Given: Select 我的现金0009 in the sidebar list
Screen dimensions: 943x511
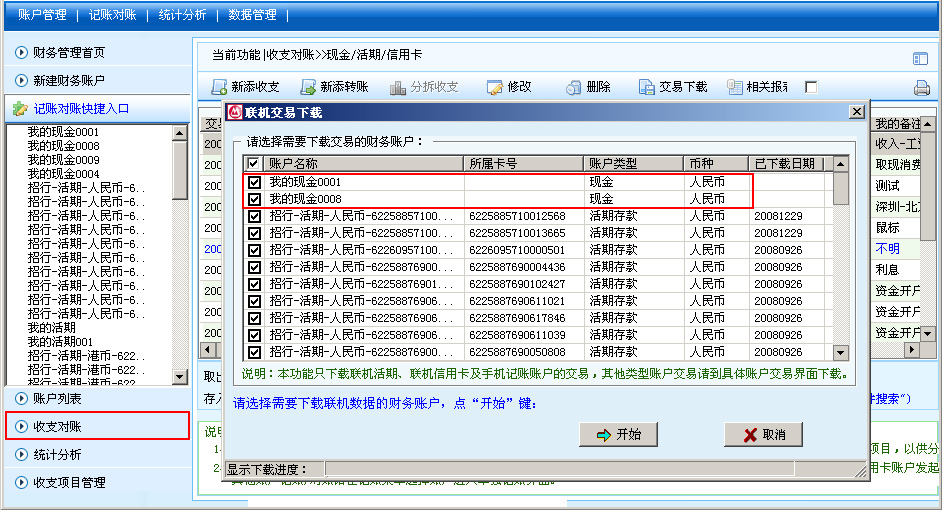Looking at the screenshot, I should [x=63, y=160].
